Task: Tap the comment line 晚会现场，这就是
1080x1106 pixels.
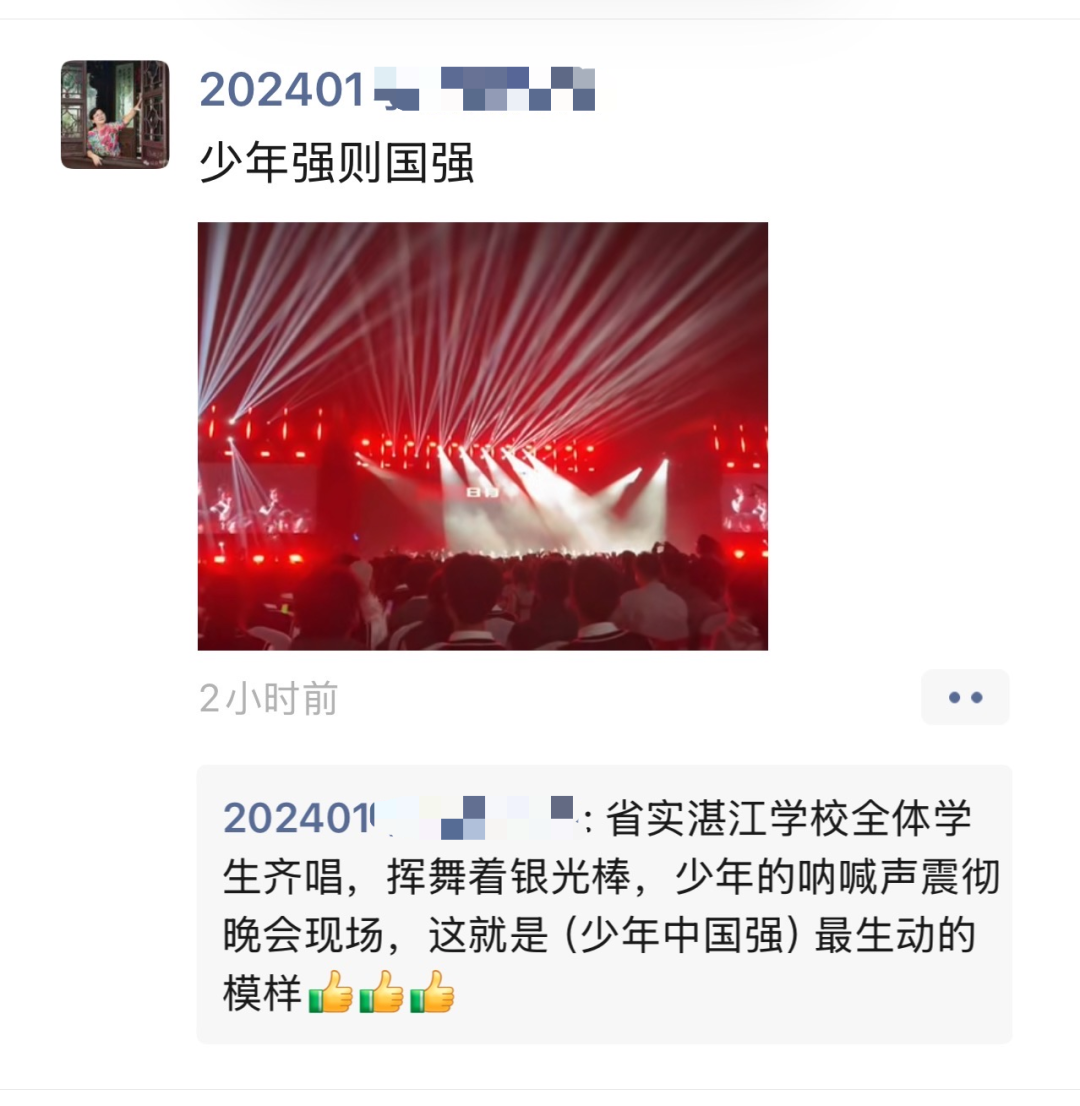Action: coord(386,935)
